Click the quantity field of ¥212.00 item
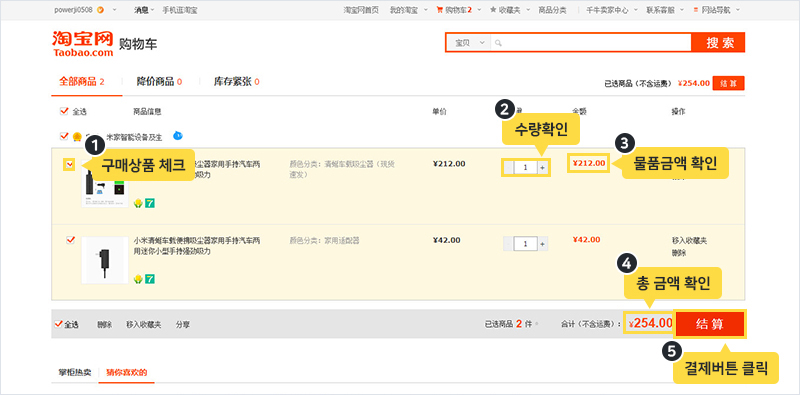Image resolution: width=800 pixels, height=395 pixels. [526, 167]
